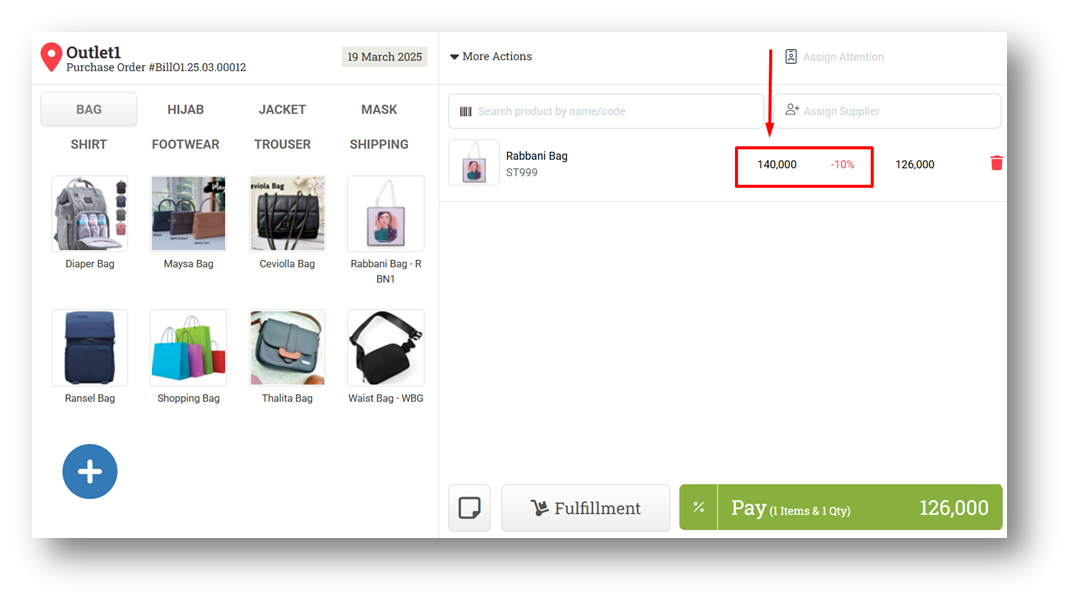Screen dimensions: 1072x603
Task: Select the FOOTWEAR category tab
Action: (185, 144)
